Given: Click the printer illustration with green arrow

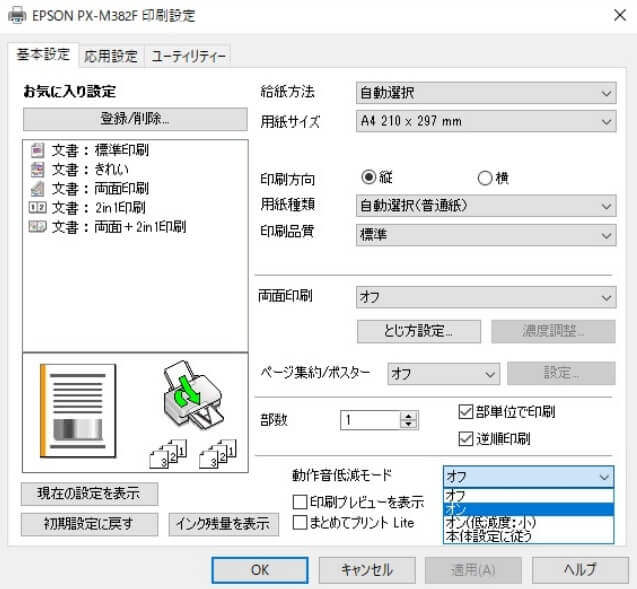Looking at the screenshot, I should [193, 395].
